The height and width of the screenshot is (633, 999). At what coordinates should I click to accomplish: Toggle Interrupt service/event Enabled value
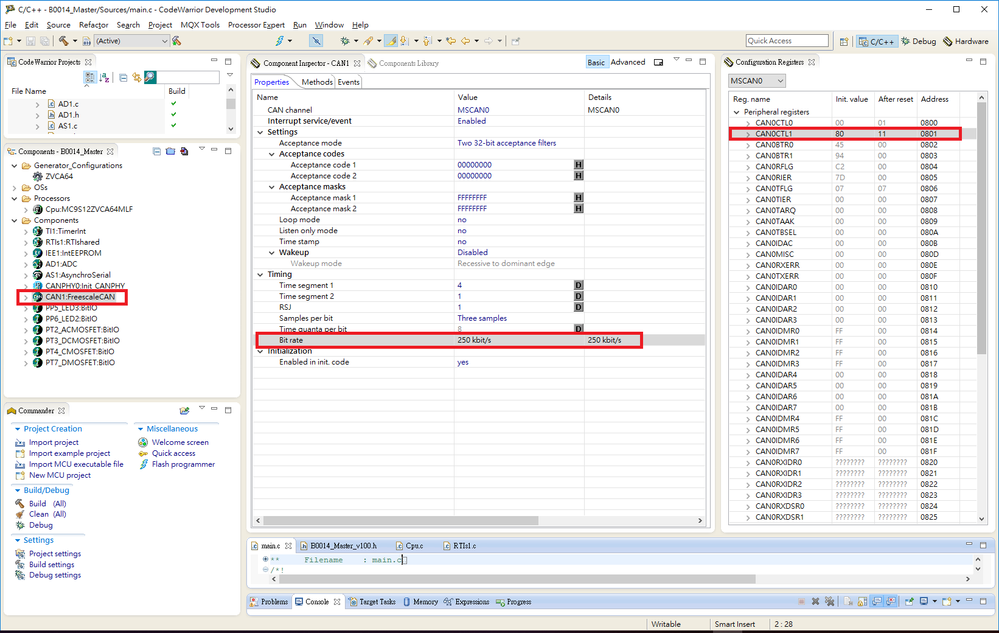471,121
